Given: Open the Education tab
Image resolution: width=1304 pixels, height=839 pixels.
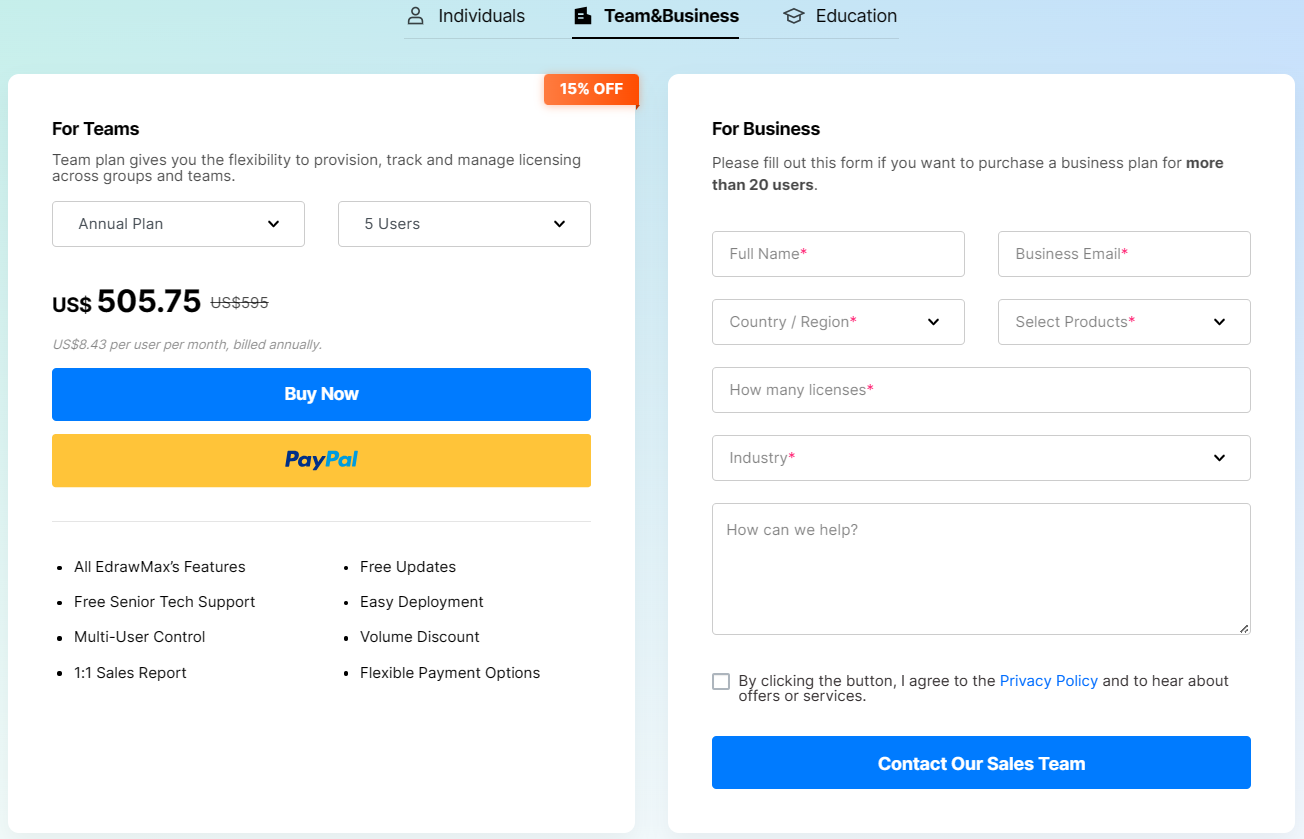Looking at the screenshot, I should 840,16.
